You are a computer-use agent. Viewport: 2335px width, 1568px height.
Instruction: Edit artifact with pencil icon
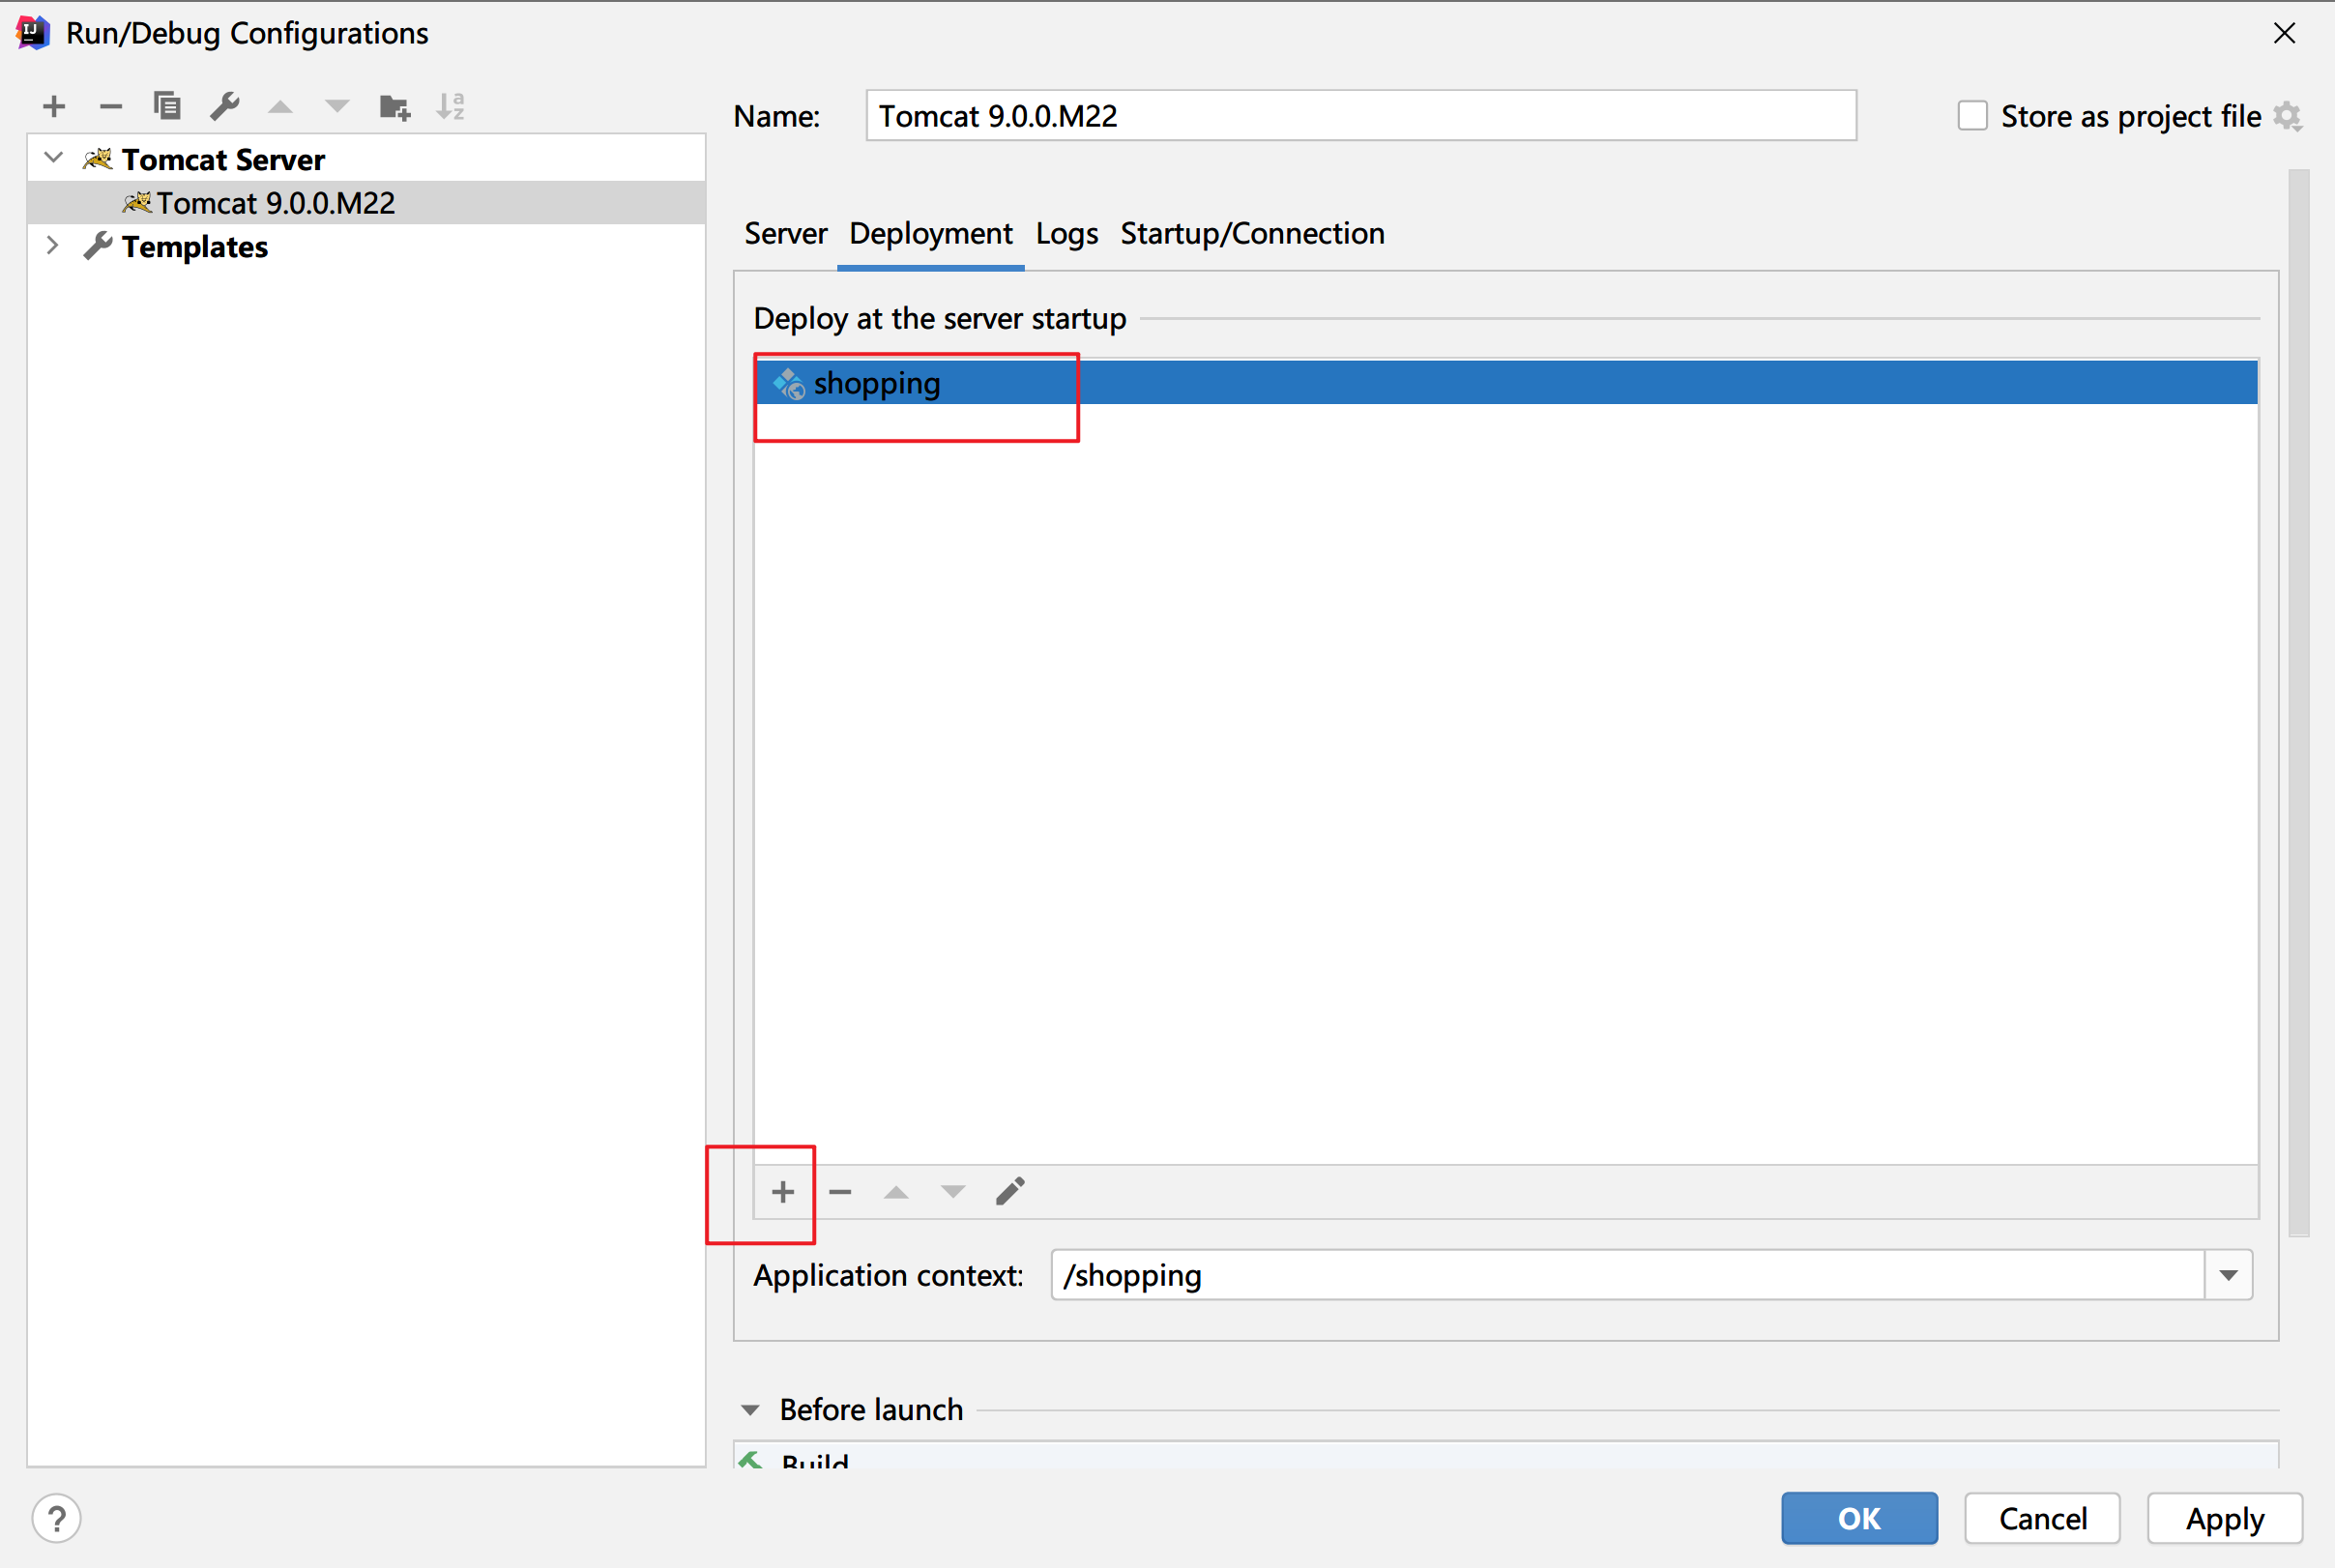[x=1010, y=1191]
